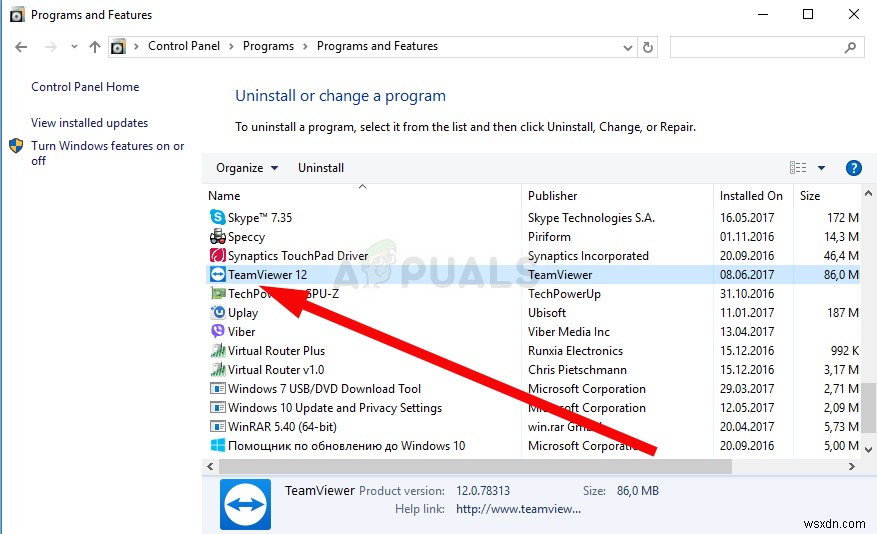Click the Synaptics TouchPad Driver icon
Screen dimensions: 877x534
(x=218, y=256)
